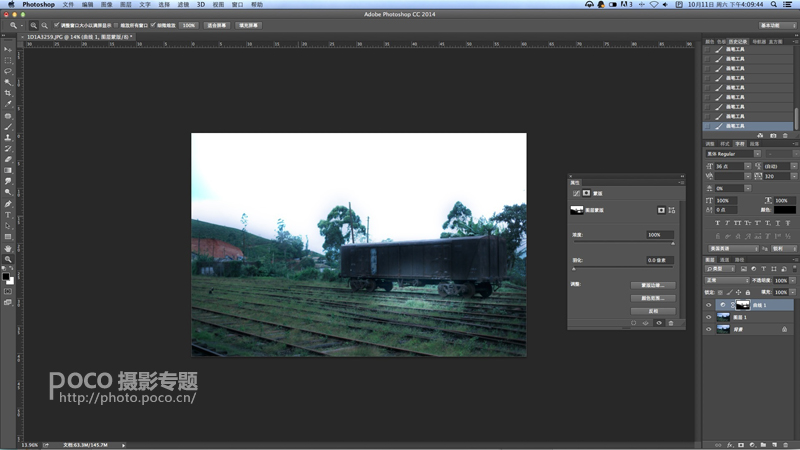Select the Brush tool in toolbox
Image resolution: width=800 pixels, height=450 pixels.
click(8, 127)
